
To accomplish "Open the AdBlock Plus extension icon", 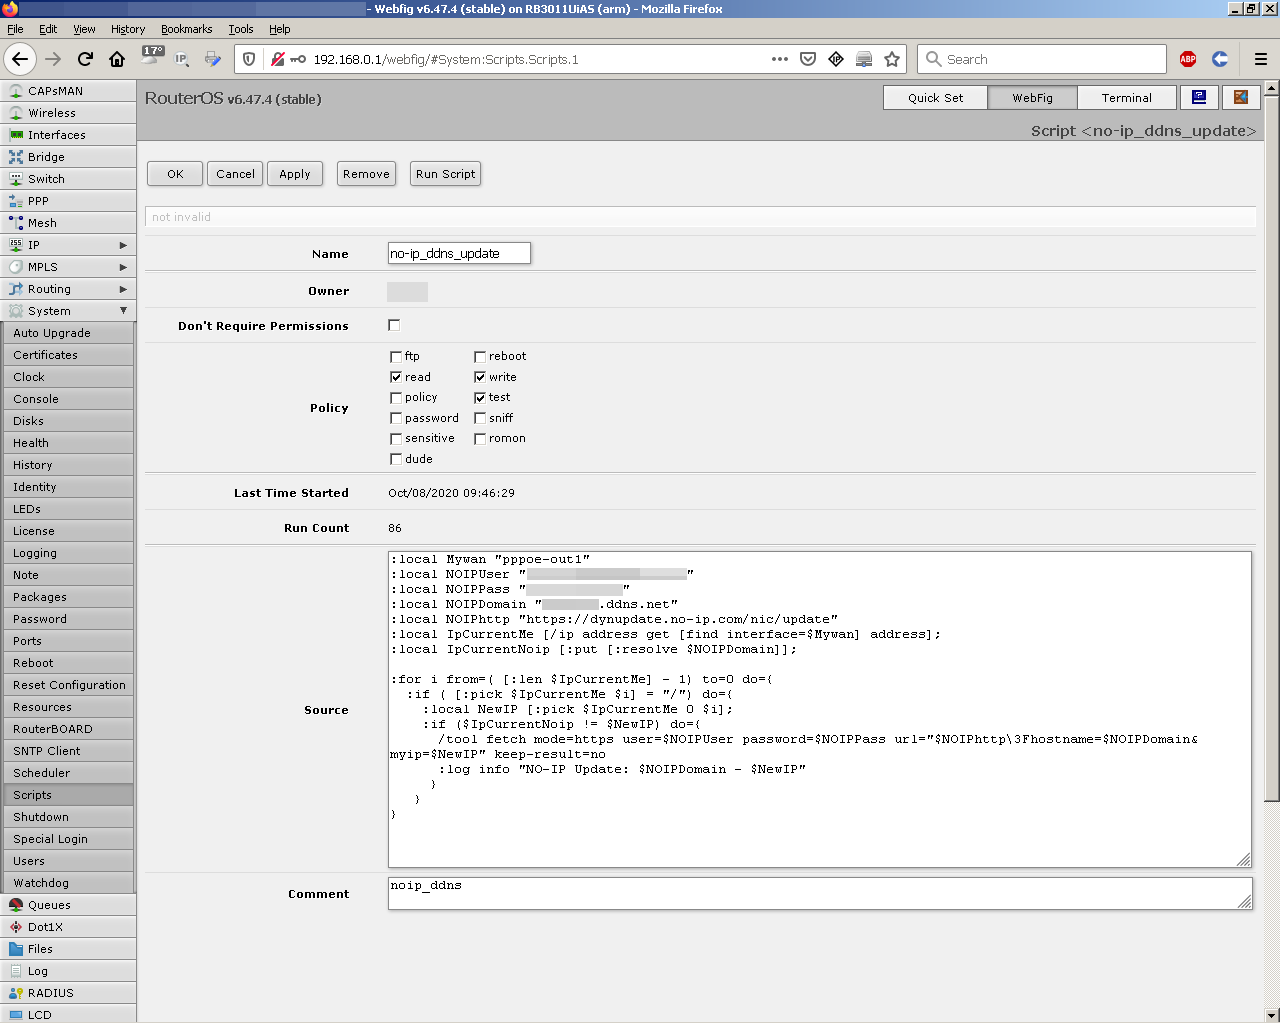I will point(1188,59).
